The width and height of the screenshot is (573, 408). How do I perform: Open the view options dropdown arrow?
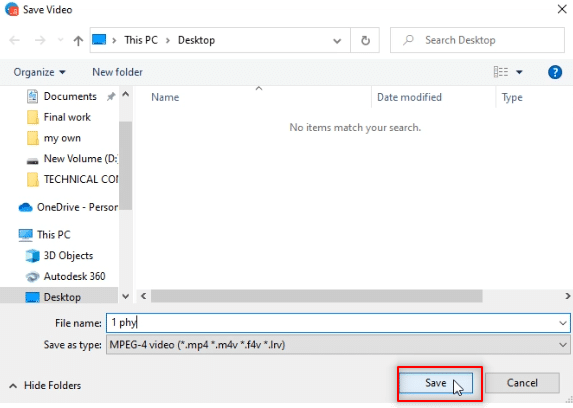tap(519, 72)
